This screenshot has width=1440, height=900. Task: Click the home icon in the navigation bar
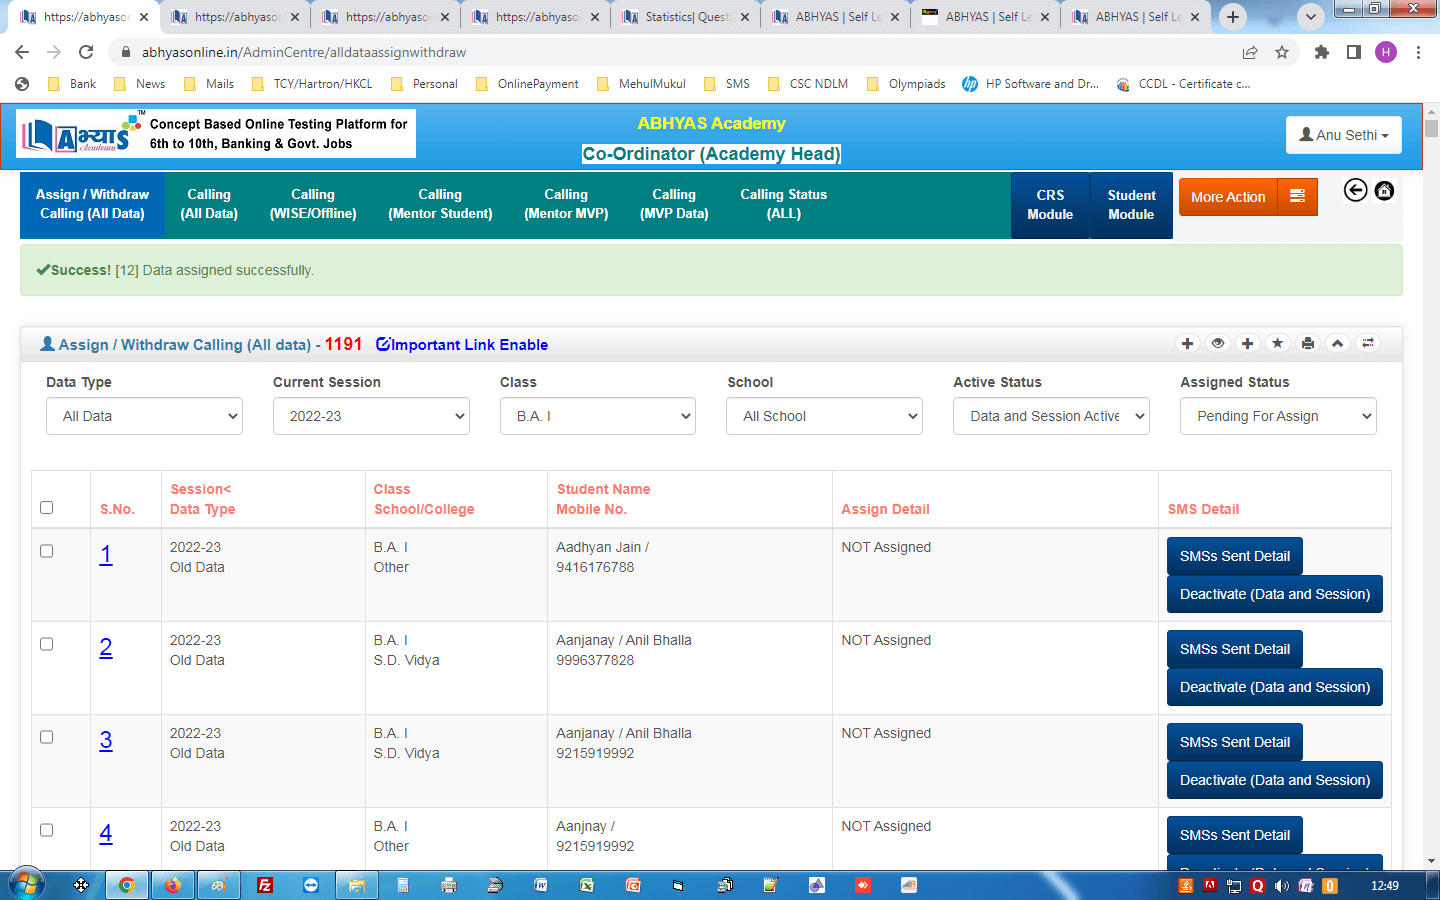click(x=1384, y=191)
